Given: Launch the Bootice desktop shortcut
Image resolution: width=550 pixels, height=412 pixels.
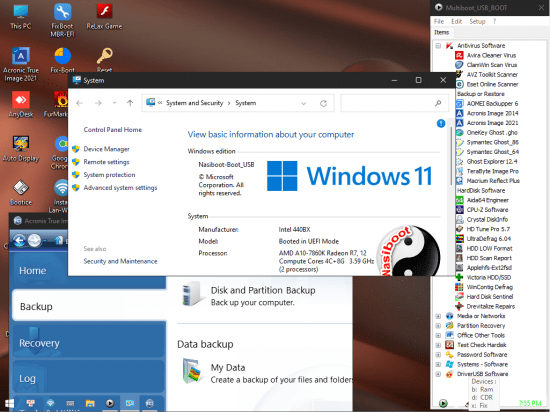Looking at the screenshot, I should pyautogui.click(x=21, y=193).
